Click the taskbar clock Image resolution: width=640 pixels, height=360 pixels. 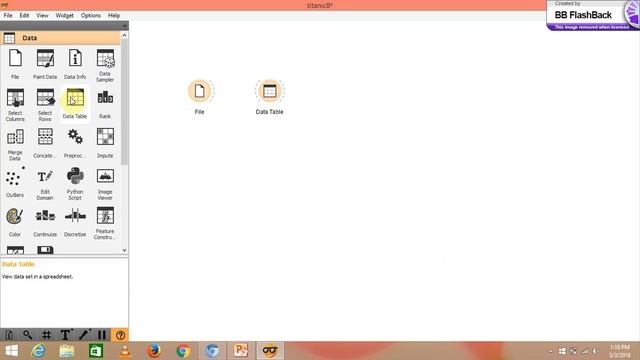[x=620, y=351]
